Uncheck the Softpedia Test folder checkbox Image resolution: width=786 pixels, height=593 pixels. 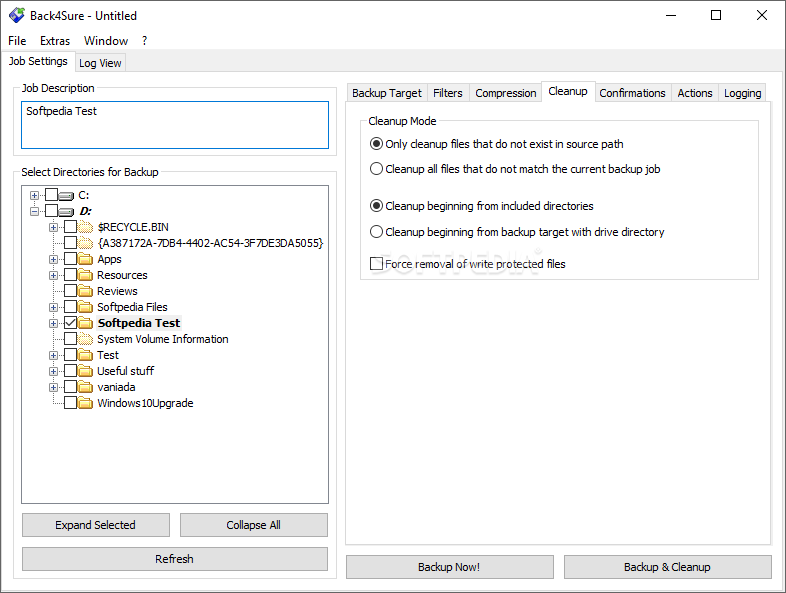pos(71,323)
